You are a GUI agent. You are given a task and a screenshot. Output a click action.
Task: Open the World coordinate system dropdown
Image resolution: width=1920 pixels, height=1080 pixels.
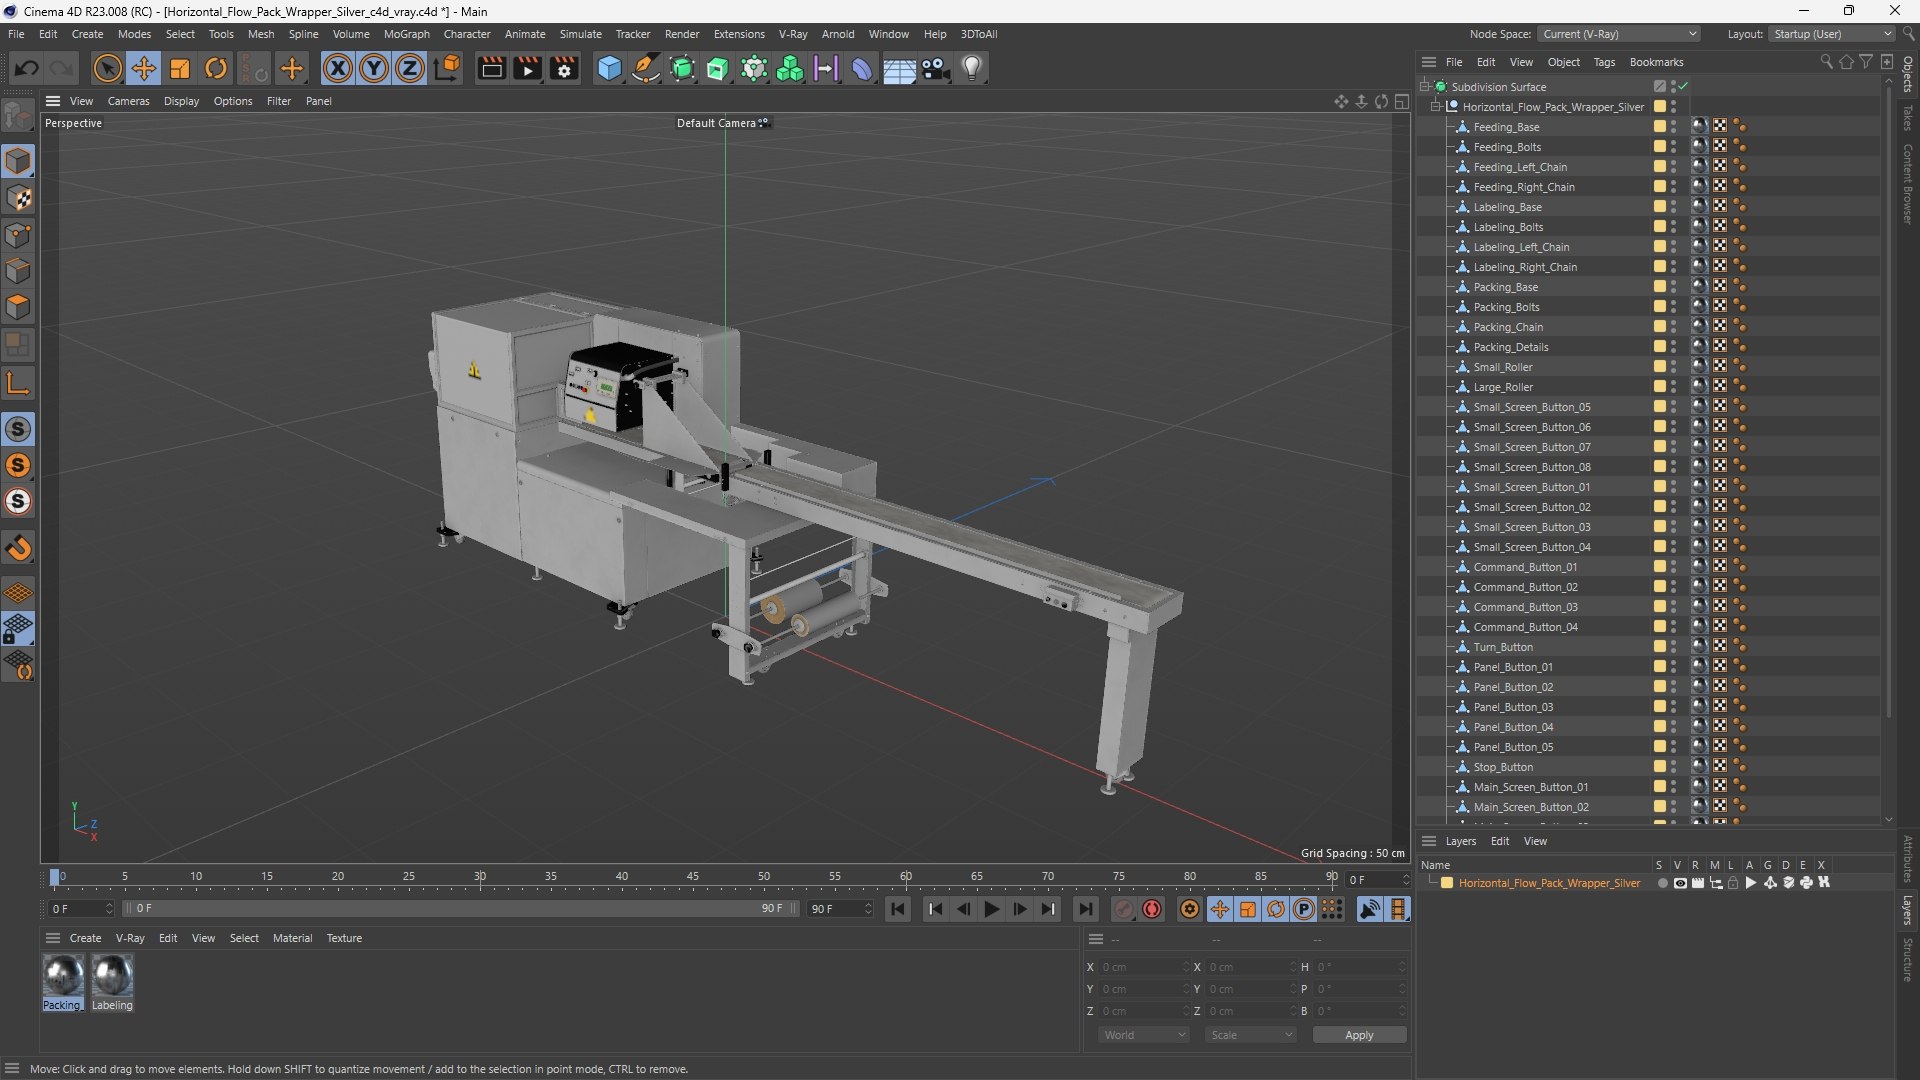click(x=1143, y=1035)
